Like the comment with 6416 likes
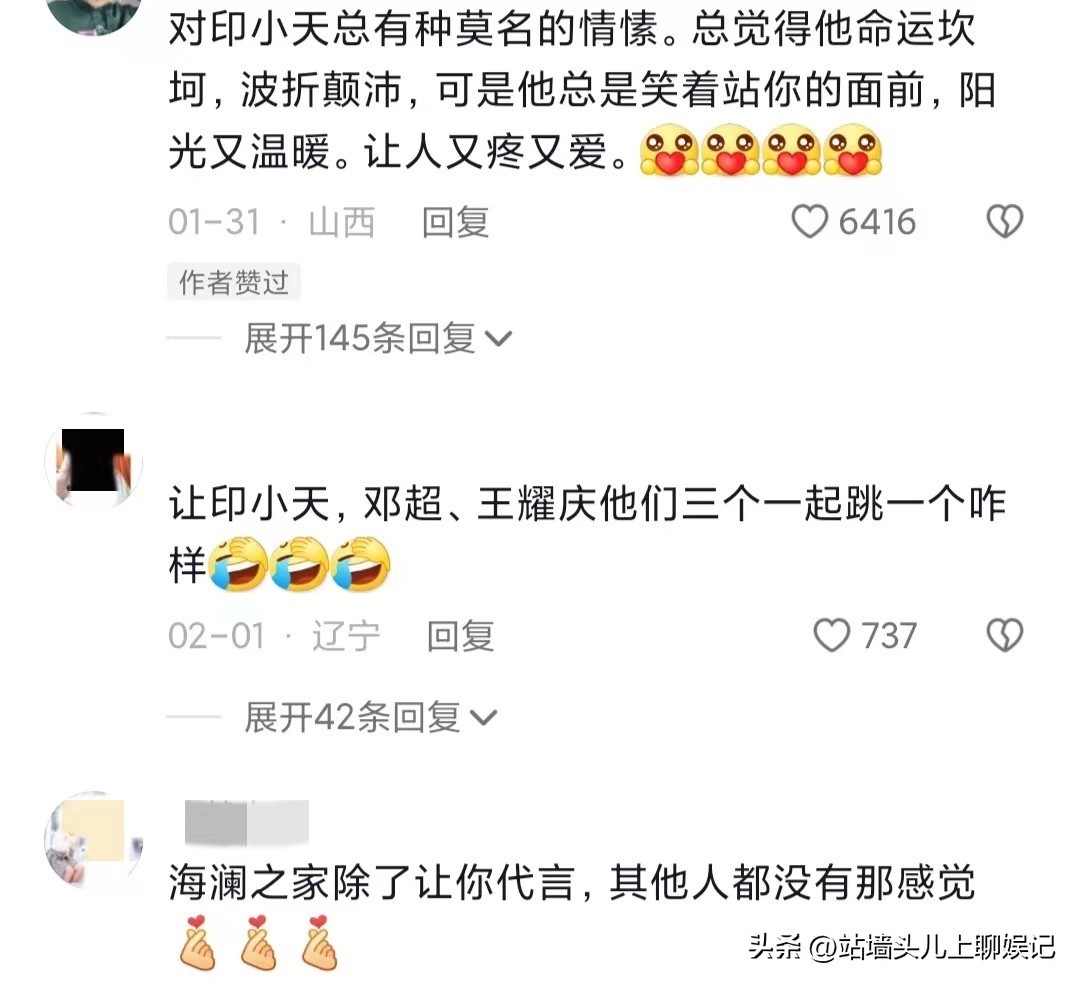The image size is (1080, 985). tap(809, 222)
